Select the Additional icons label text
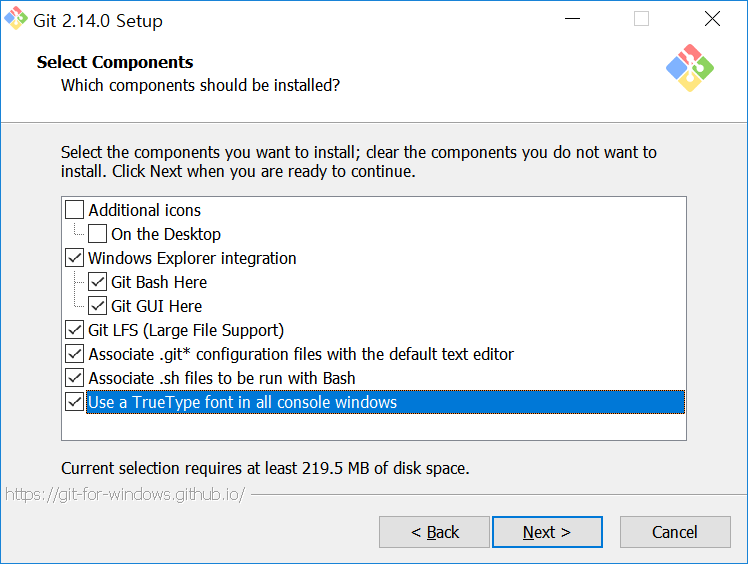 pos(145,210)
